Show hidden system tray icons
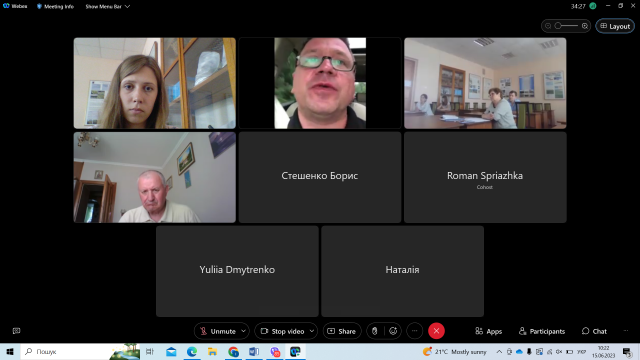This screenshot has width=640, height=360. point(499,351)
